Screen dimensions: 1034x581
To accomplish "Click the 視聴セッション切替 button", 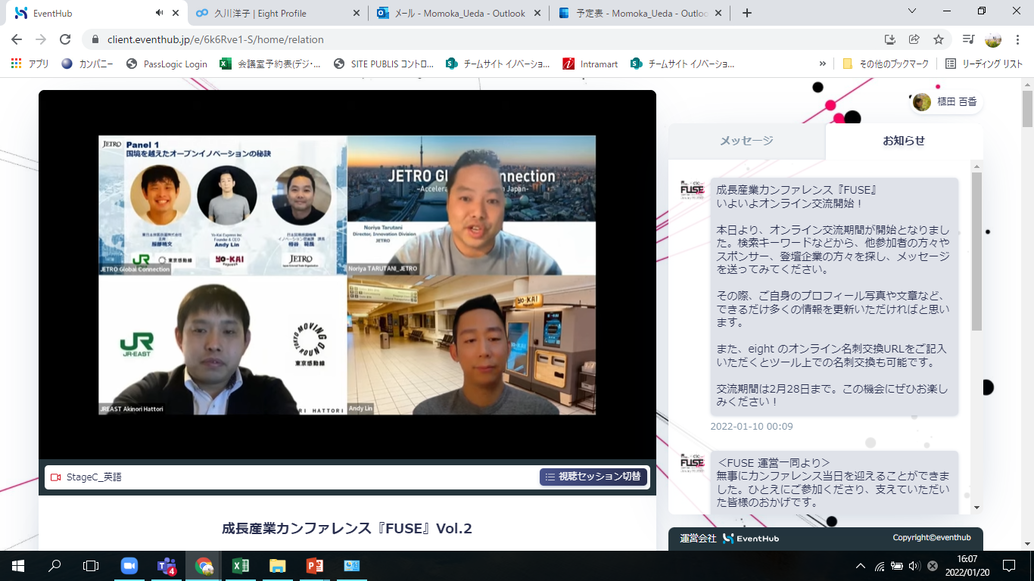I will click(x=593, y=476).
